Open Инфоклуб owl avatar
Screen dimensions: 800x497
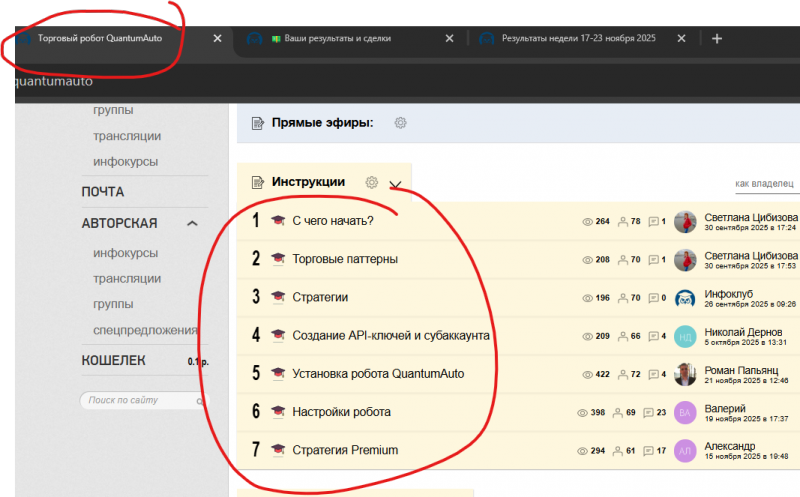tap(685, 299)
